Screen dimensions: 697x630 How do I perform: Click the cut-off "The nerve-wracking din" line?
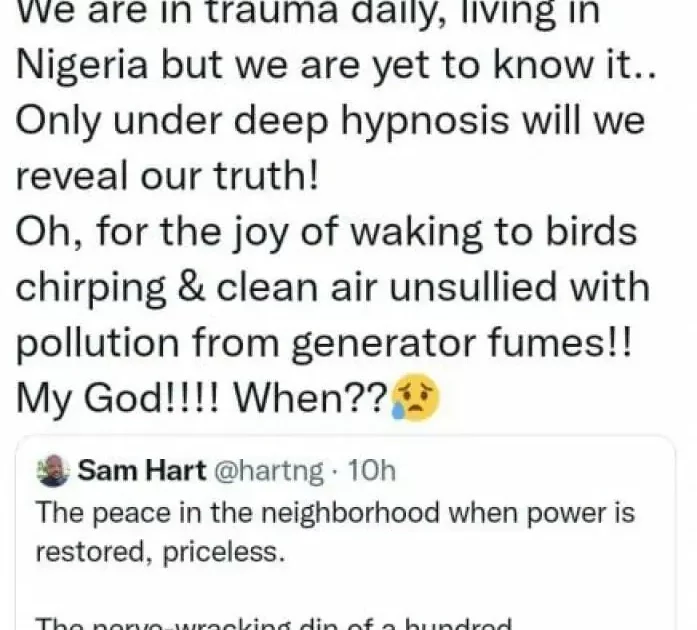273,621
